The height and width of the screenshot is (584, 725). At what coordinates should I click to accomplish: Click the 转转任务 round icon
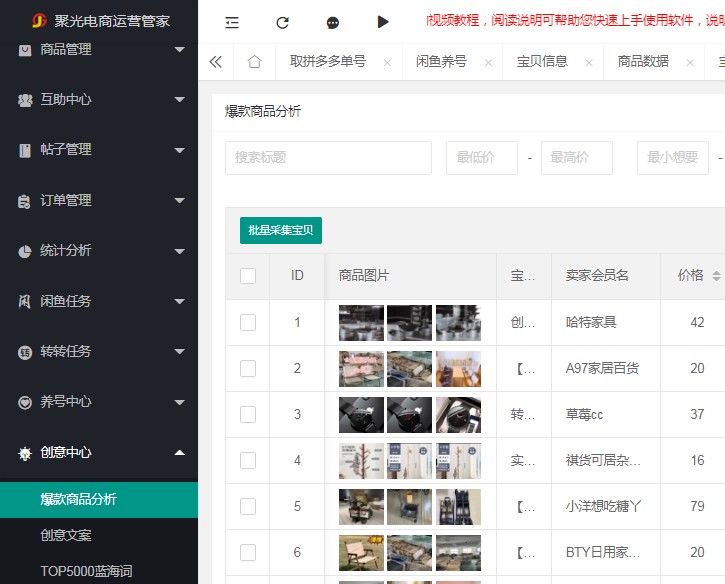pyautogui.click(x=25, y=352)
